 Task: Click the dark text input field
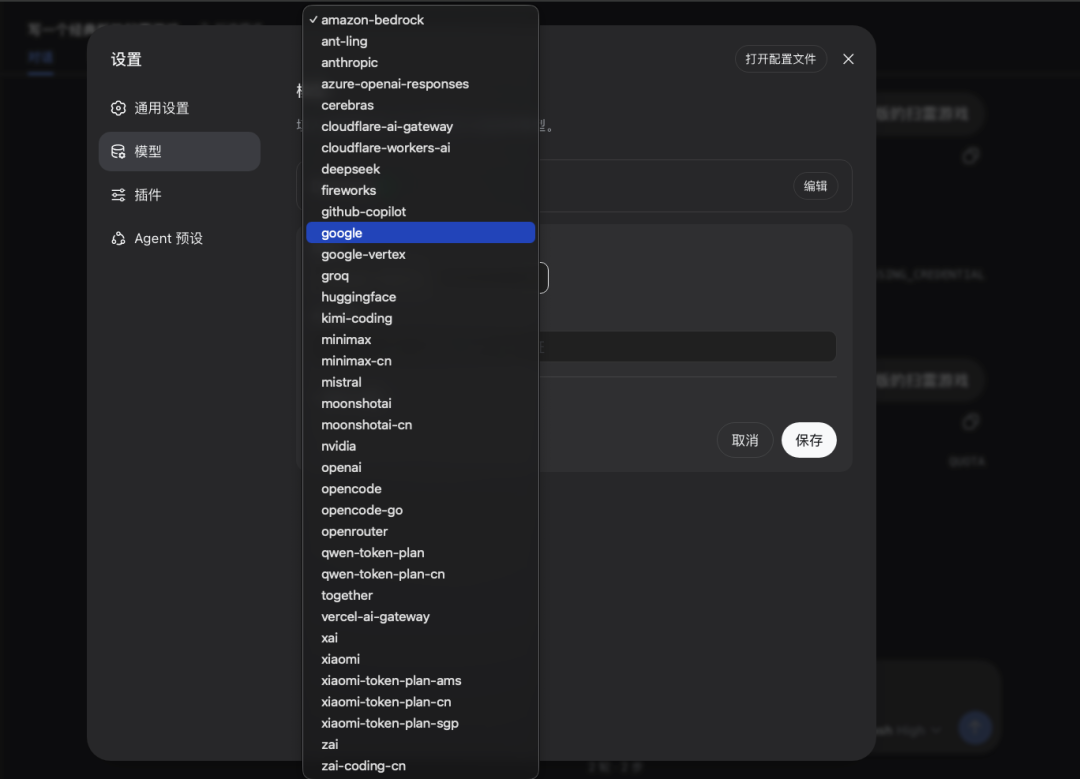click(x=687, y=346)
